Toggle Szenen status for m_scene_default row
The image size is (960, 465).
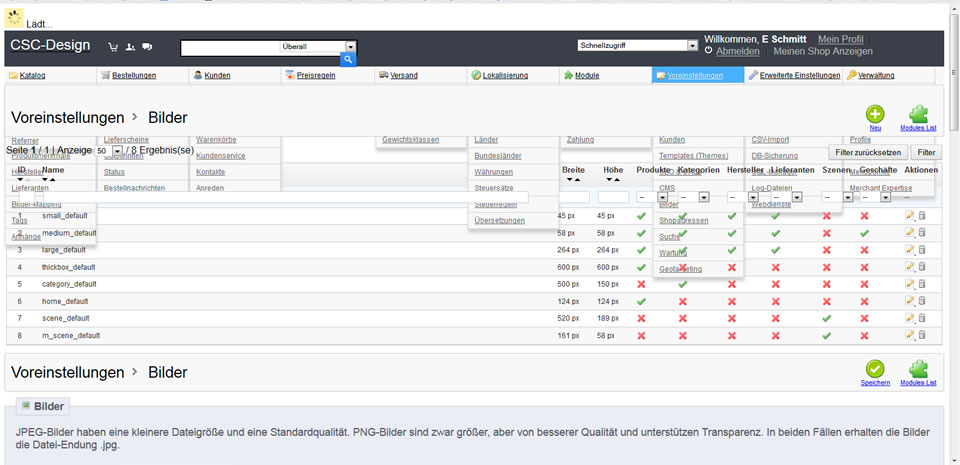coord(827,336)
